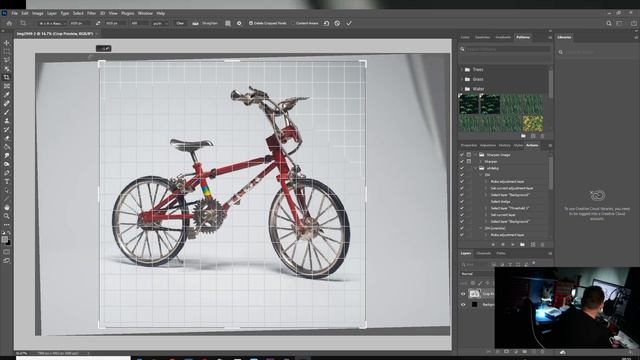Open the Window menu

tap(145, 13)
